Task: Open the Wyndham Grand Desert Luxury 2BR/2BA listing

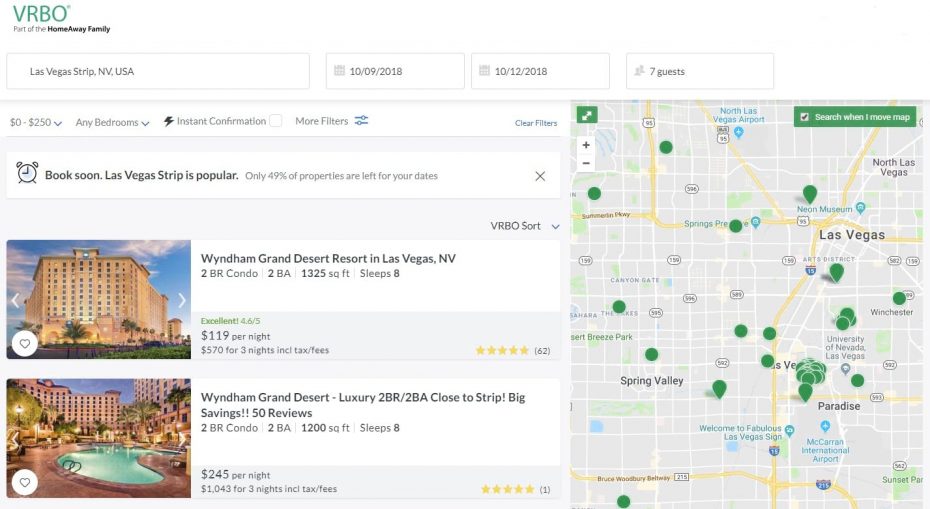Action: 363,405
